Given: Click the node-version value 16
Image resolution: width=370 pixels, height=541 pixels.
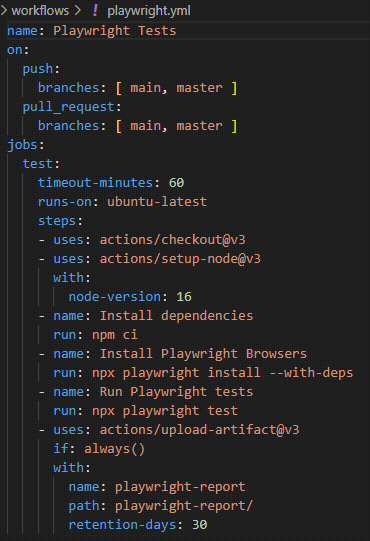Looking at the screenshot, I should pyautogui.click(x=184, y=296).
